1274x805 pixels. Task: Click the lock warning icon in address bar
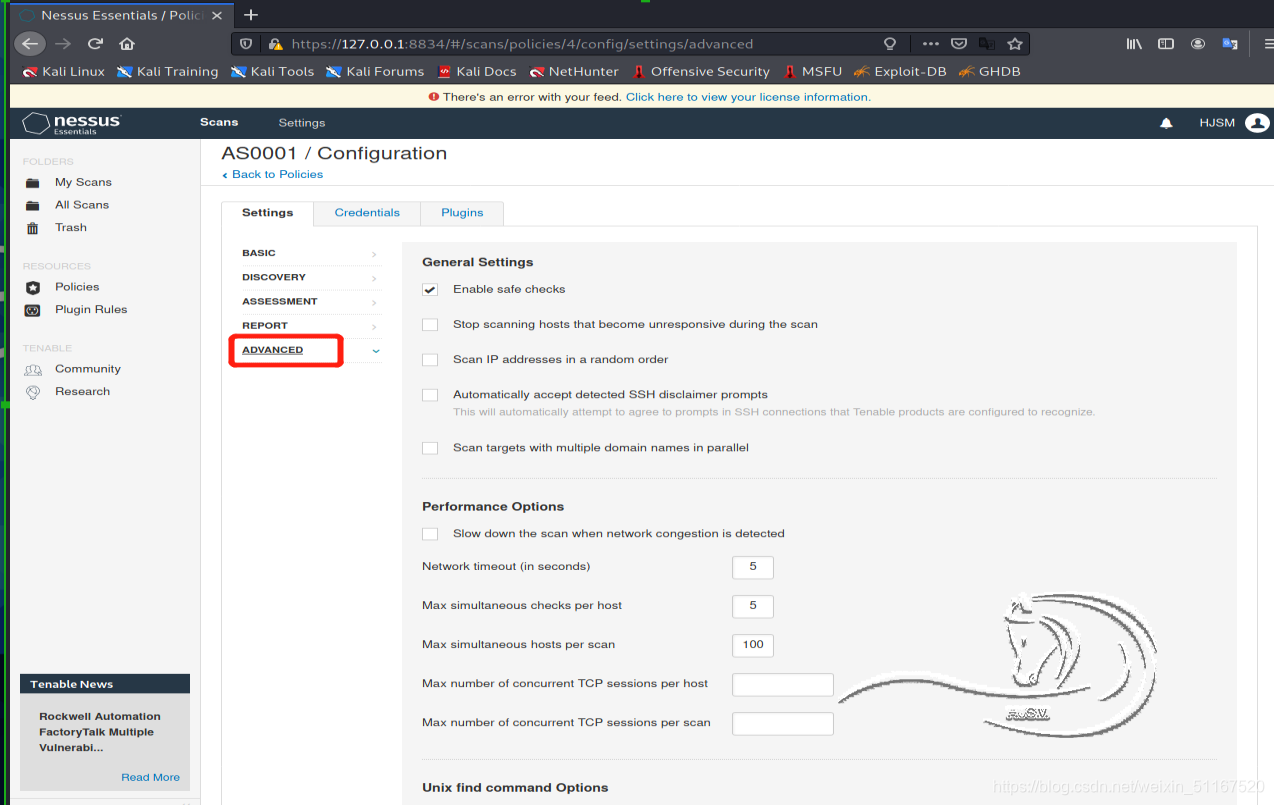(x=275, y=44)
